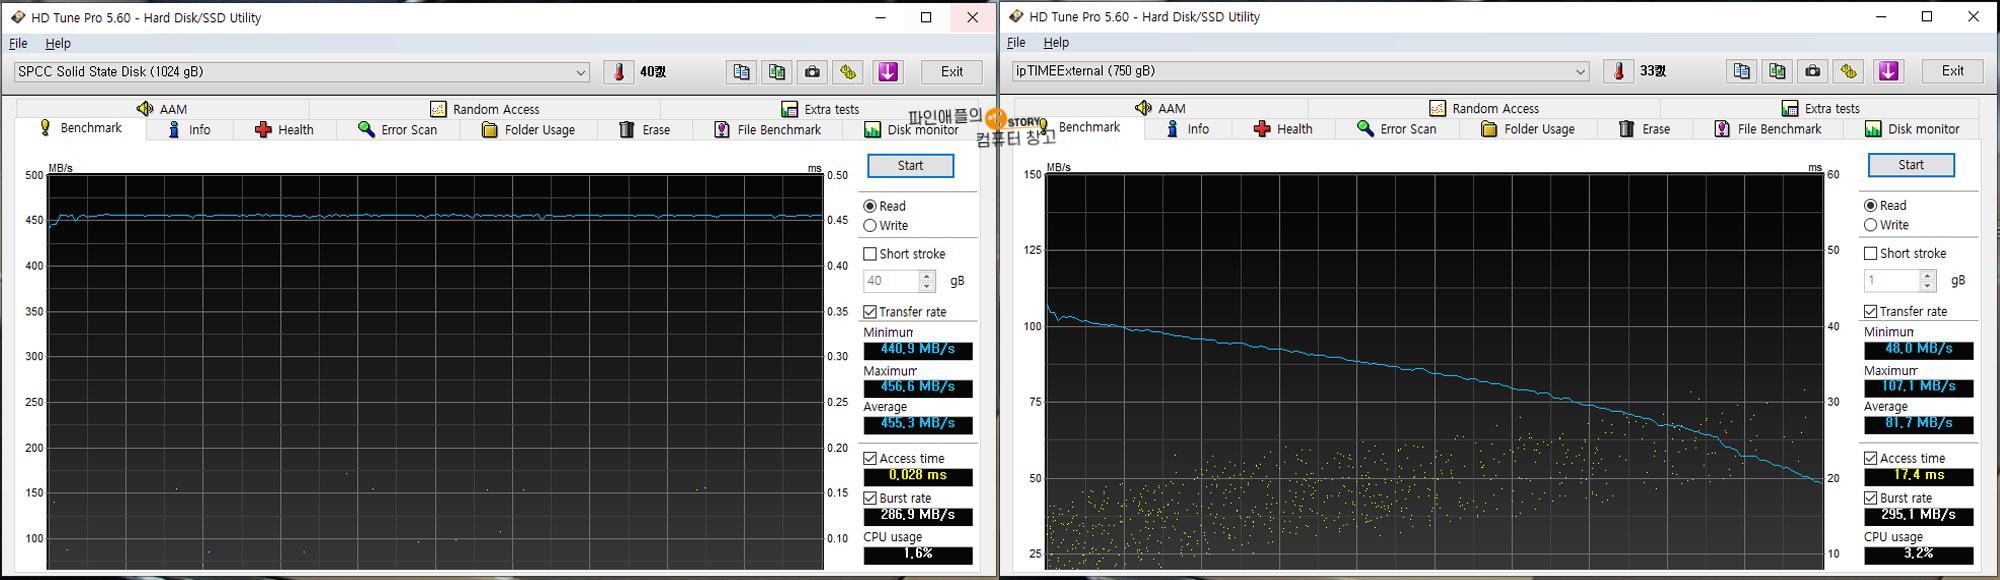The image size is (2000, 580).
Task: Click Exit button in SPCC window
Action: point(952,72)
